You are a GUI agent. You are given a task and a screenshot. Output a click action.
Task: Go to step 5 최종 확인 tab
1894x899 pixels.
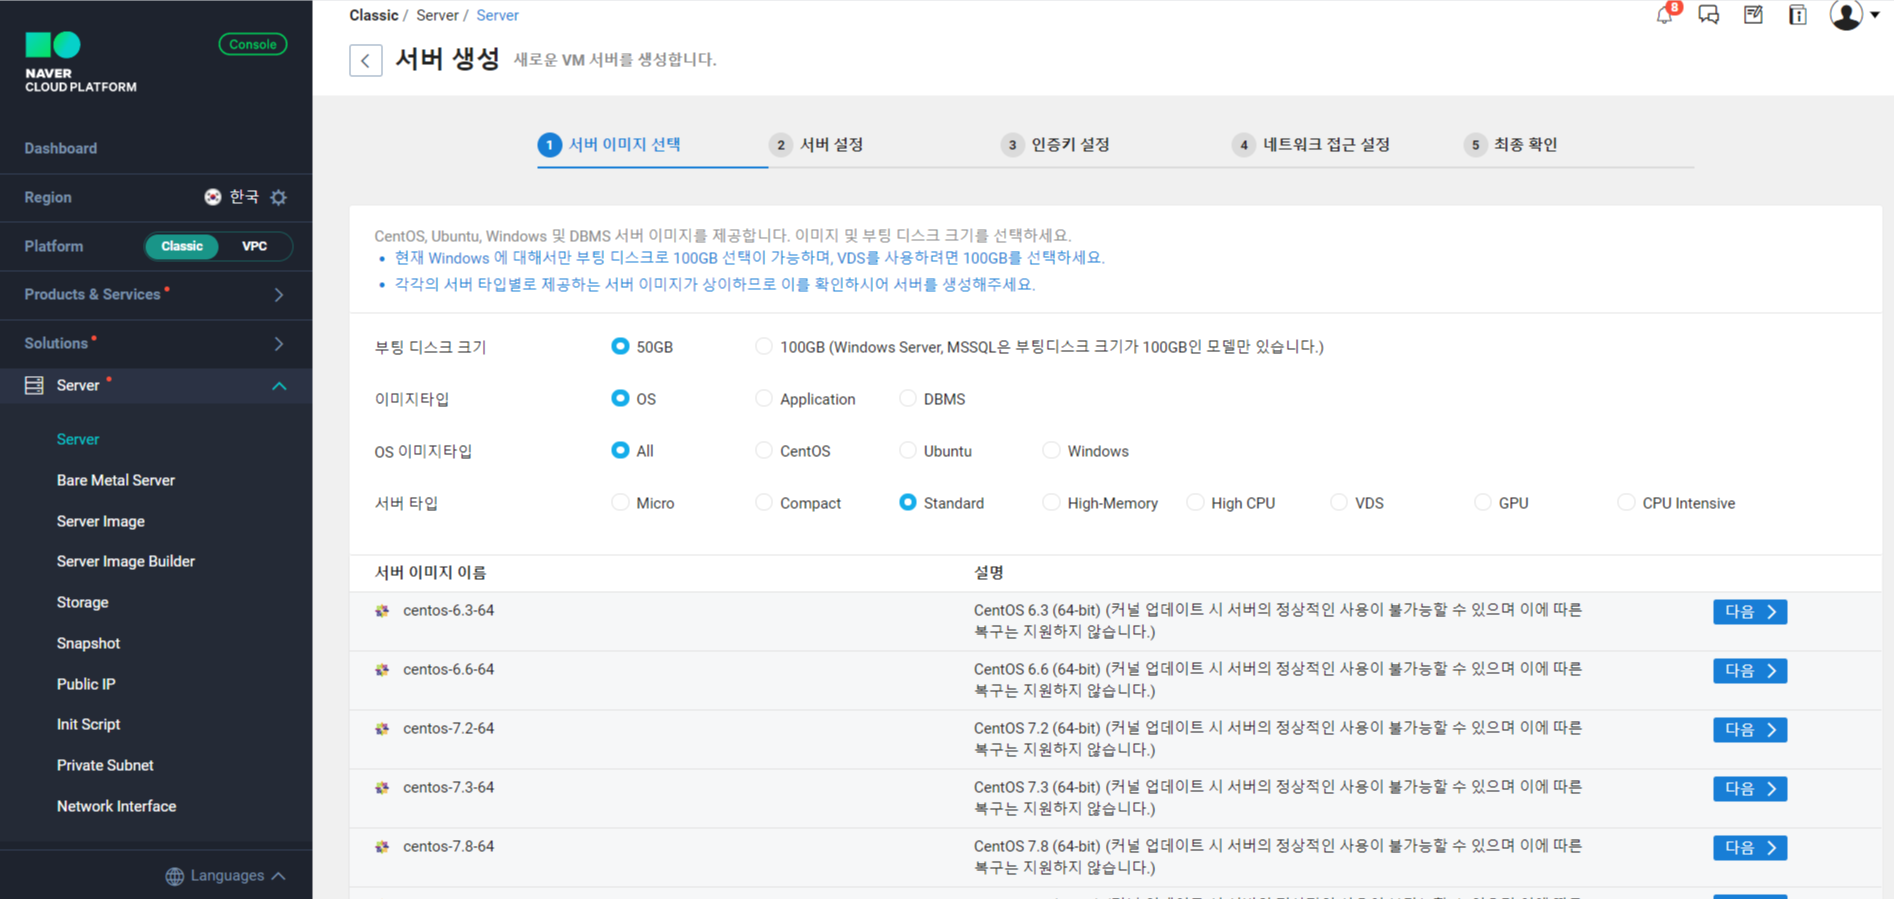pyautogui.click(x=1511, y=145)
